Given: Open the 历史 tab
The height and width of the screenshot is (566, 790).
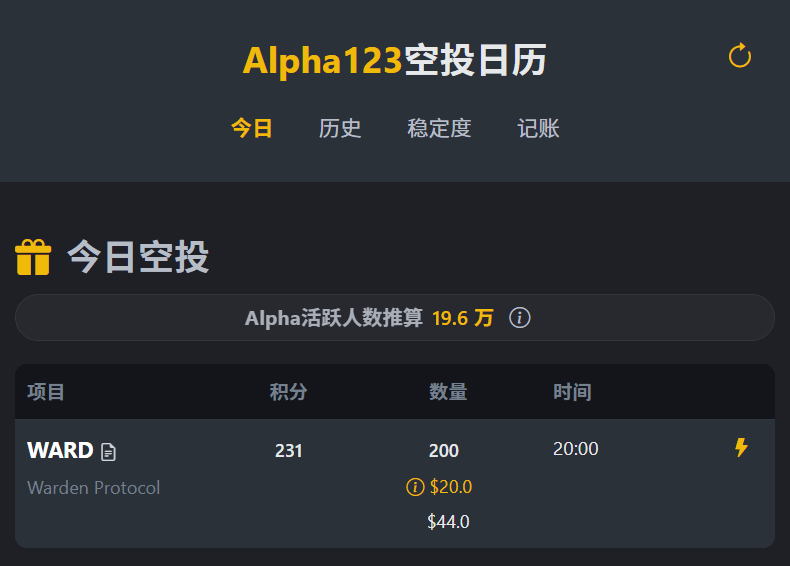Looking at the screenshot, I should click(340, 128).
